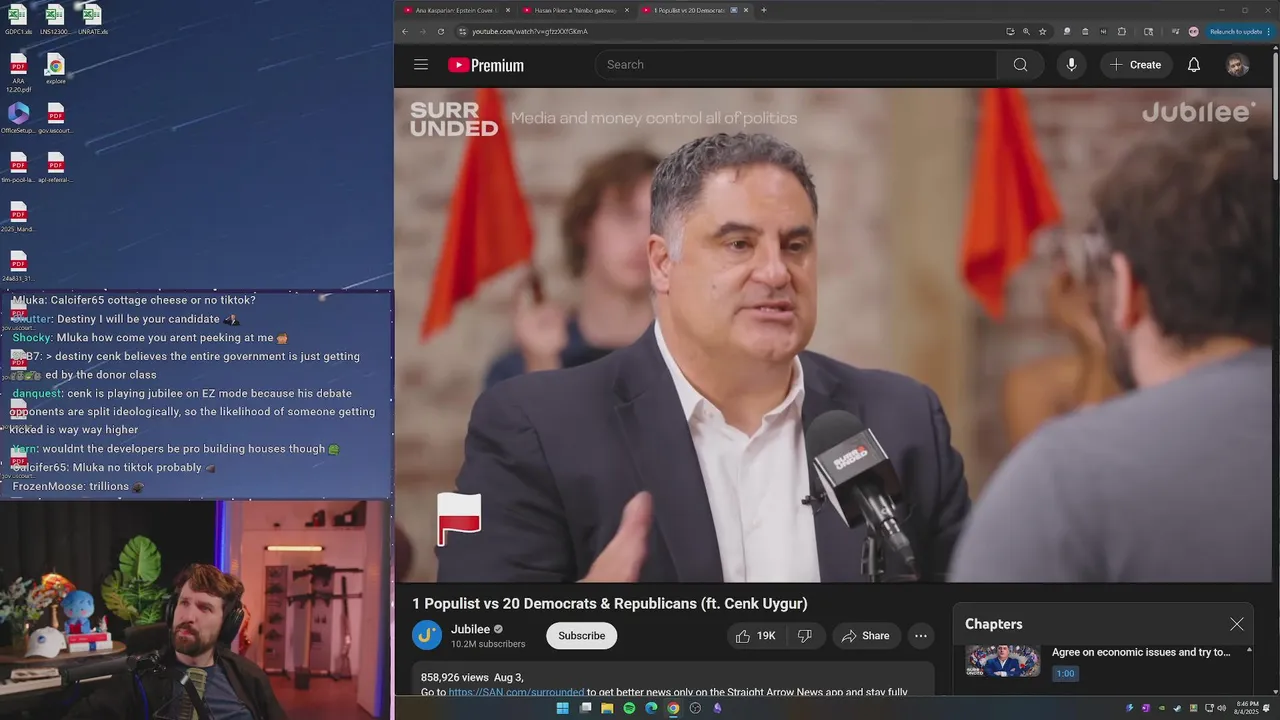Screen dimensions: 1280x720
Task: Switch to Chrome in the taskbar
Action: click(673, 708)
